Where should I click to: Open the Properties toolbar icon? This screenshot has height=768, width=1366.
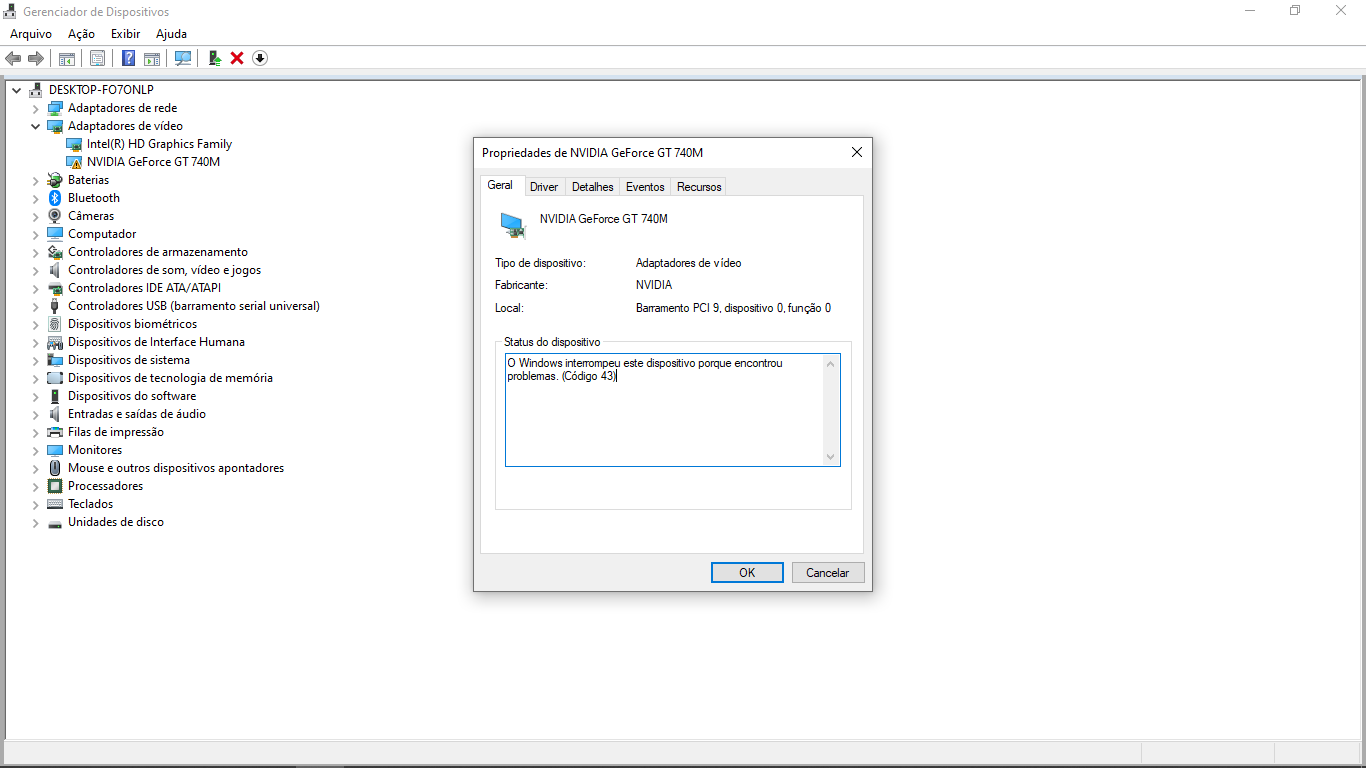tap(97, 58)
